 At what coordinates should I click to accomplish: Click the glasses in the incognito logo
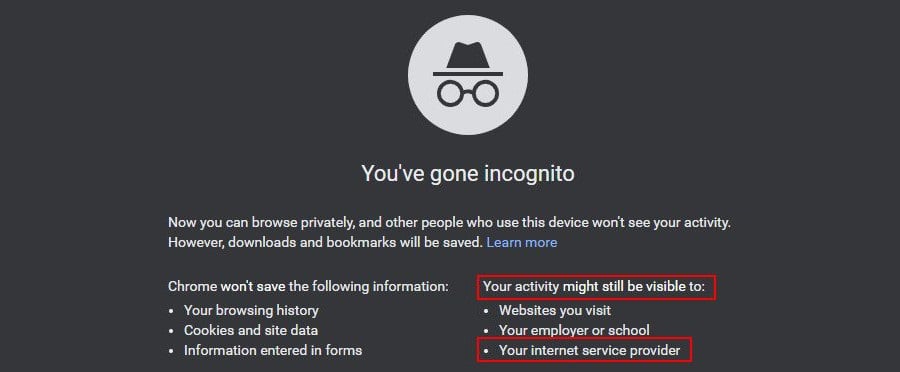point(468,94)
